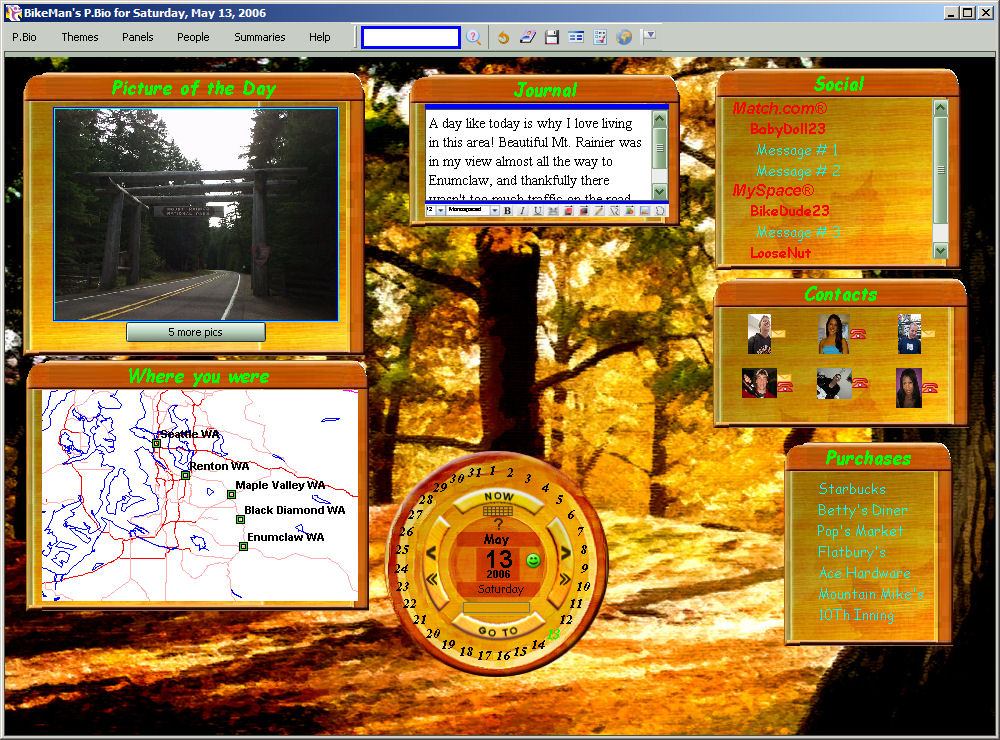The image size is (1000, 740).
Task: Open the Themes menu
Action: (80, 37)
